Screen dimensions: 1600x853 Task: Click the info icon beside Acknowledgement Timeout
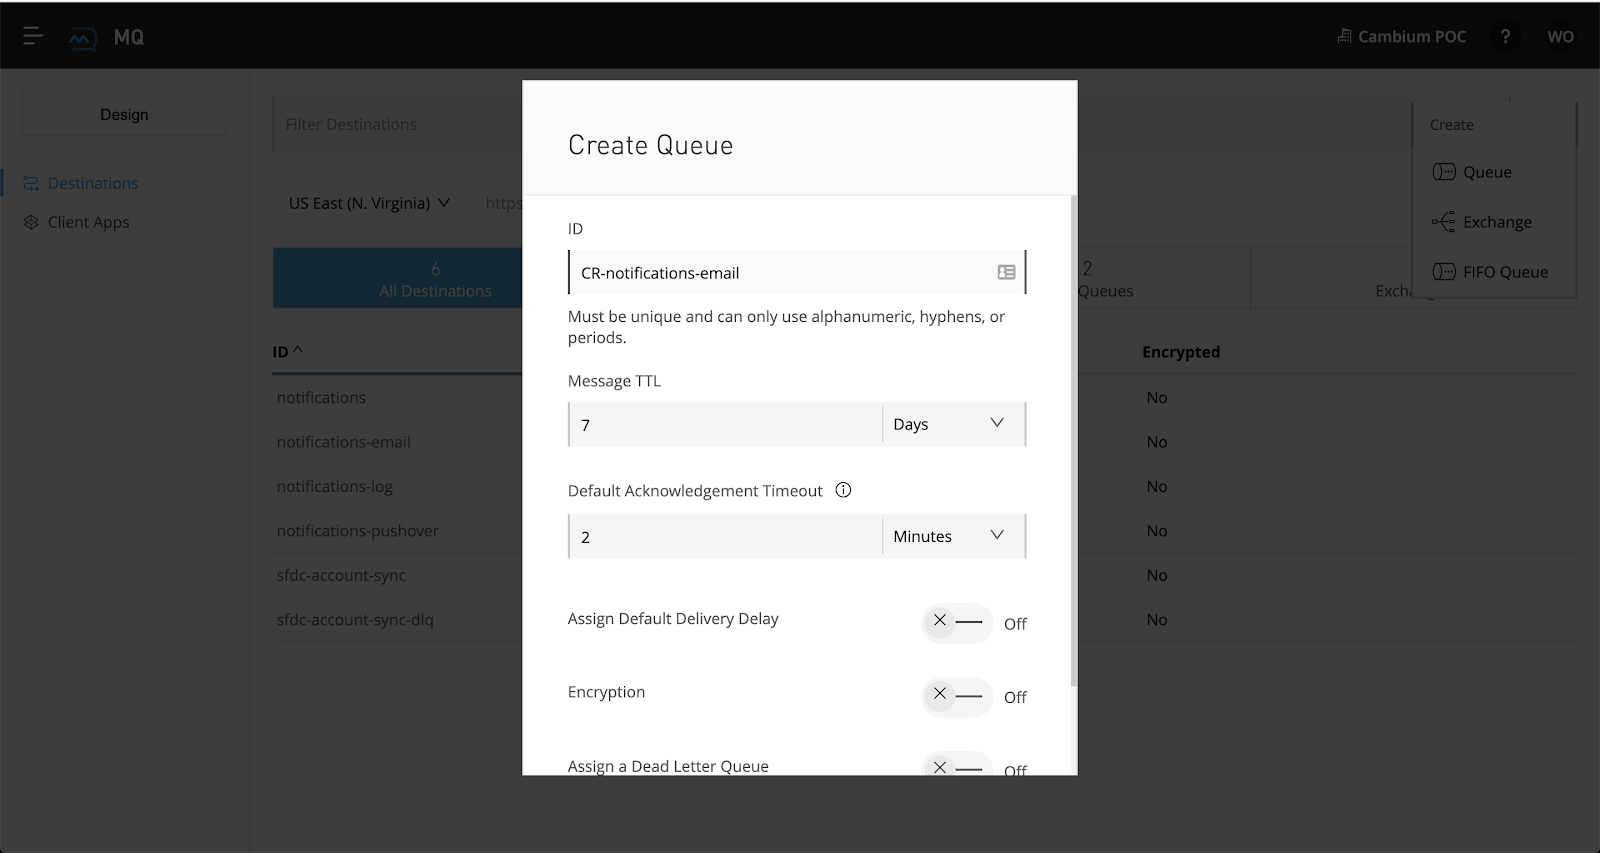(x=843, y=490)
